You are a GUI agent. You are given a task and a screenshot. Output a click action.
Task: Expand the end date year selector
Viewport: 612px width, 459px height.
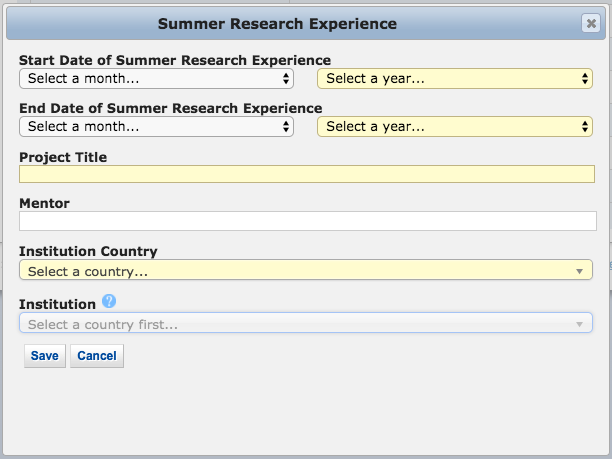point(454,126)
